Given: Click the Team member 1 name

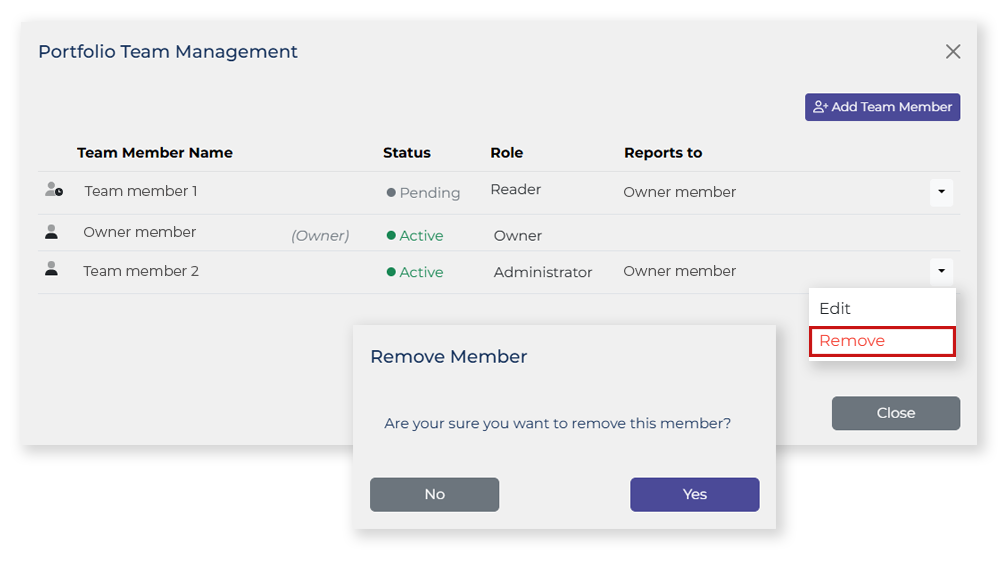Looking at the screenshot, I should [x=141, y=191].
